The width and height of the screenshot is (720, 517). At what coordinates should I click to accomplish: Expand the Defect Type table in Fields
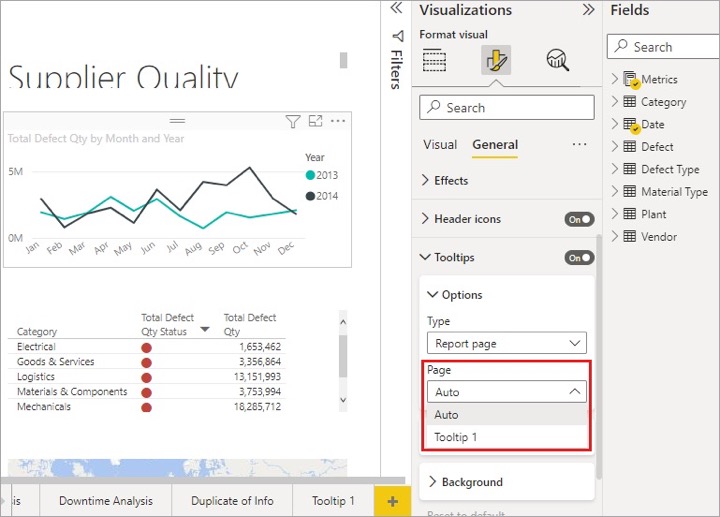[615, 169]
